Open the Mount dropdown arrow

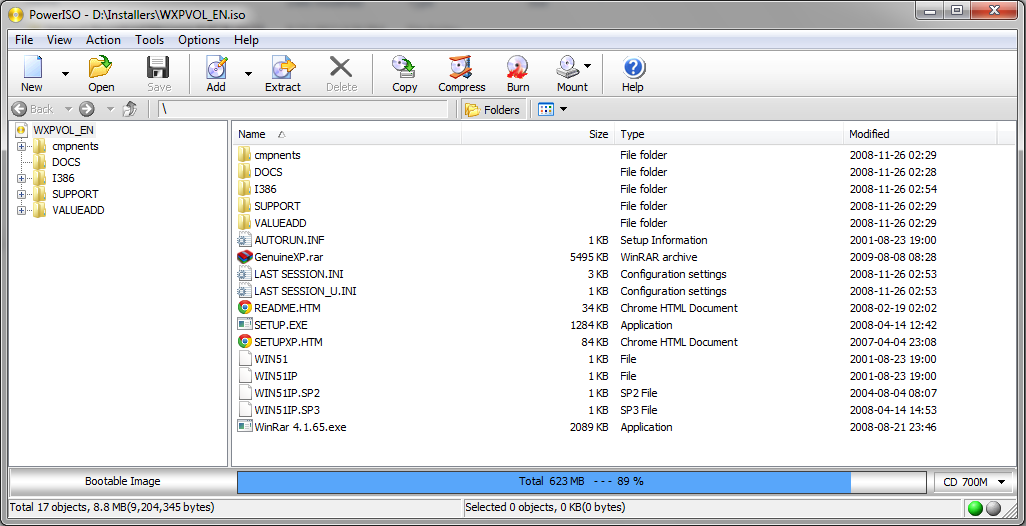(x=588, y=65)
